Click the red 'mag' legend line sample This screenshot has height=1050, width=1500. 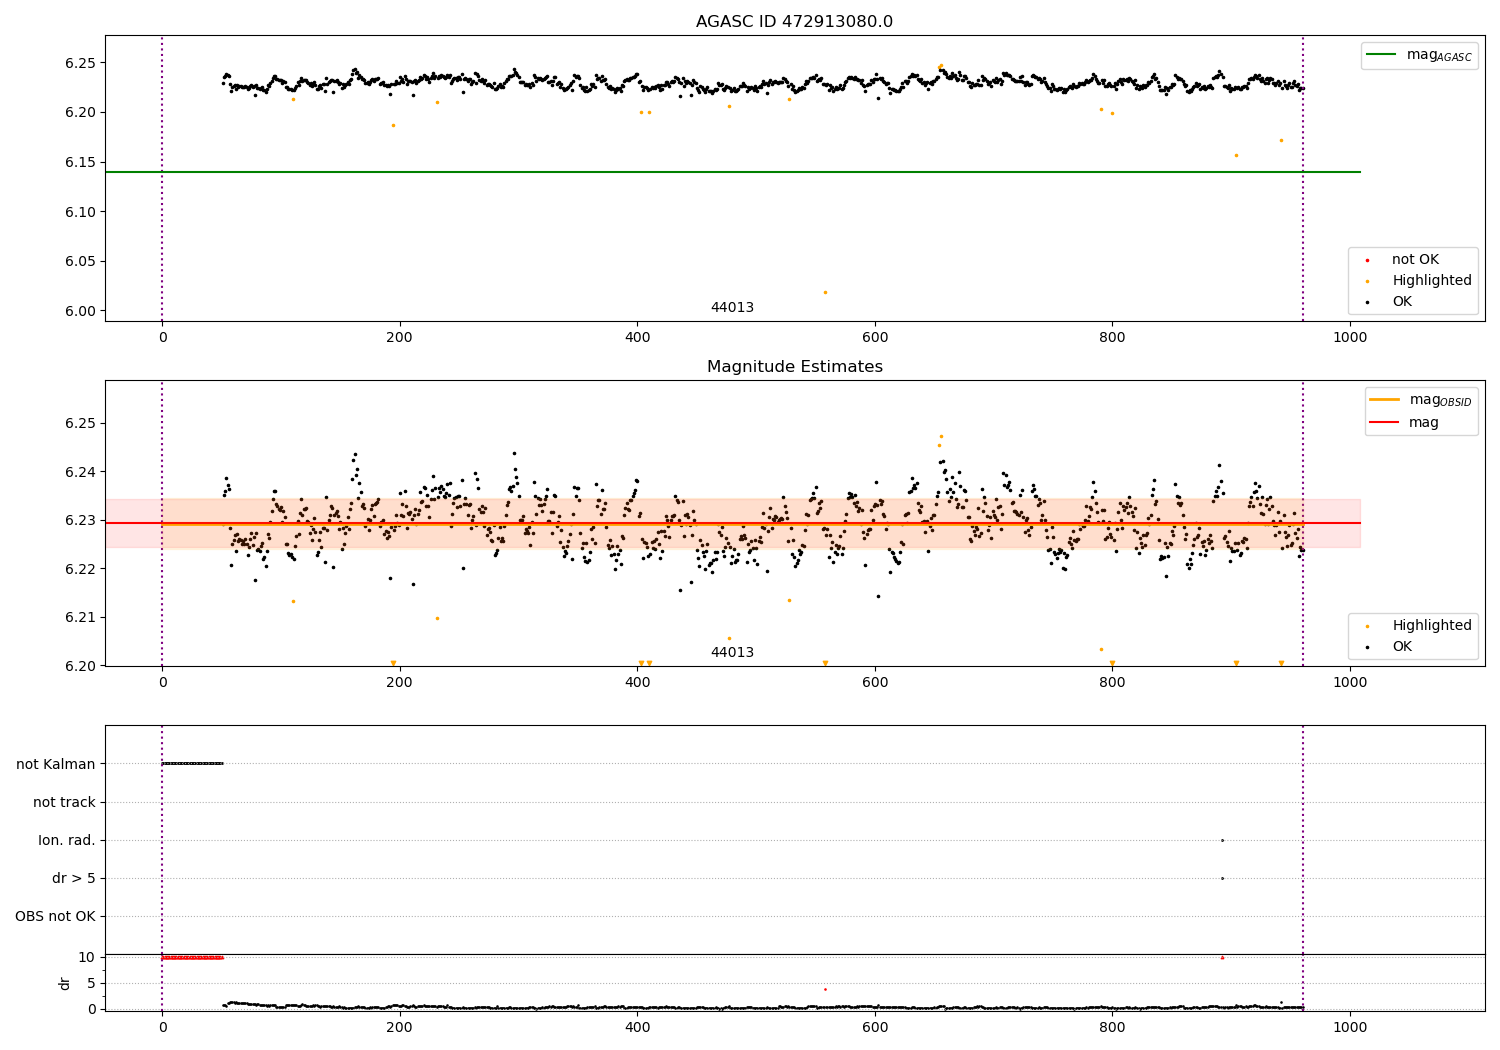click(x=1385, y=422)
